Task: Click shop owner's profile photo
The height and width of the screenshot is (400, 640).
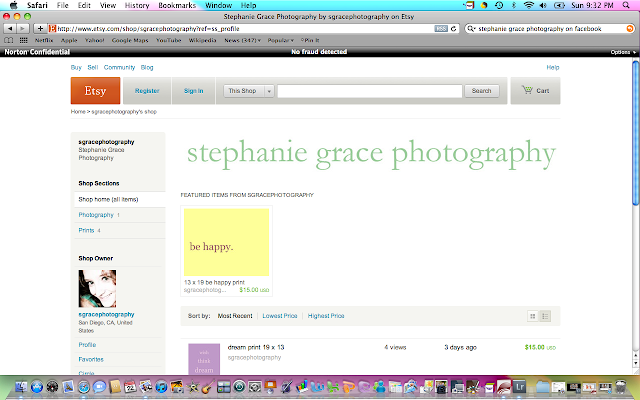Action: [x=97, y=289]
